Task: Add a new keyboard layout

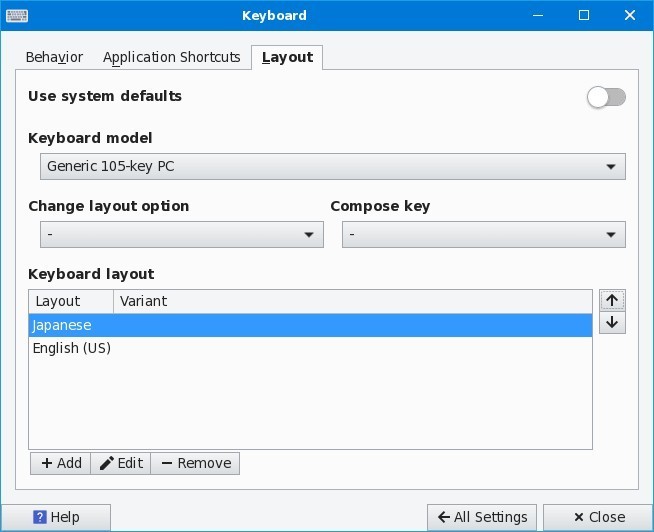Action: (x=61, y=463)
